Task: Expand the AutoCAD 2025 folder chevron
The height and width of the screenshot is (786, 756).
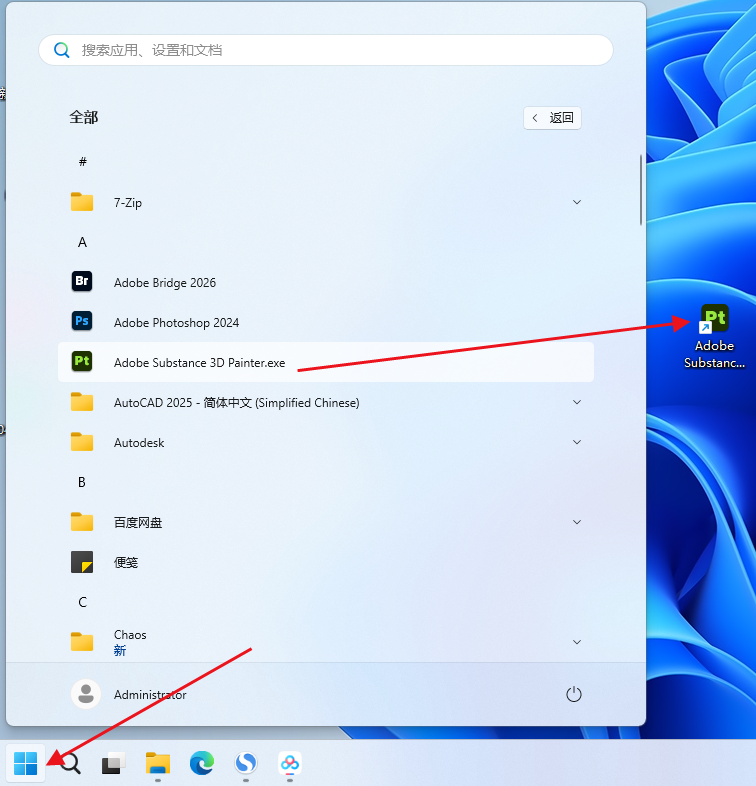Action: pyautogui.click(x=577, y=402)
